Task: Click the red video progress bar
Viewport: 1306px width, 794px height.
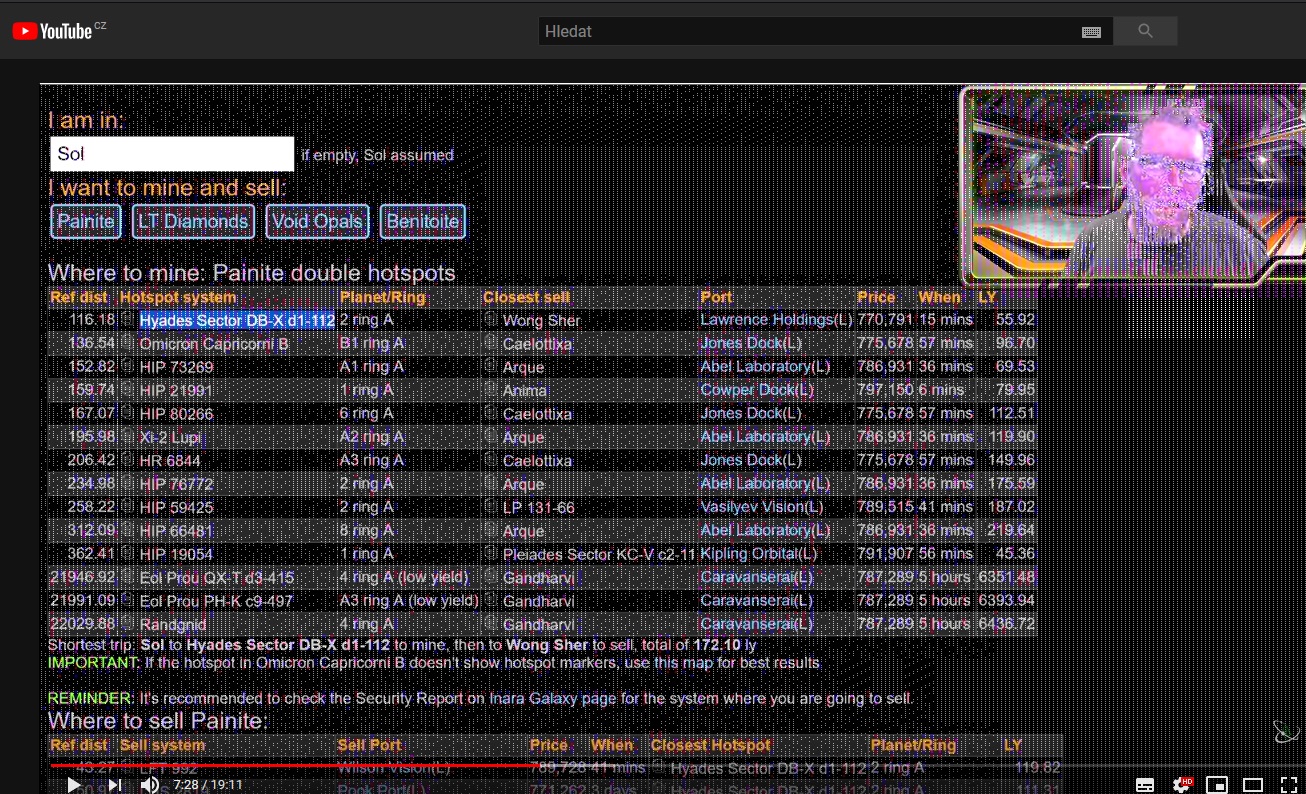Action: pyautogui.click(x=295, y=766)
